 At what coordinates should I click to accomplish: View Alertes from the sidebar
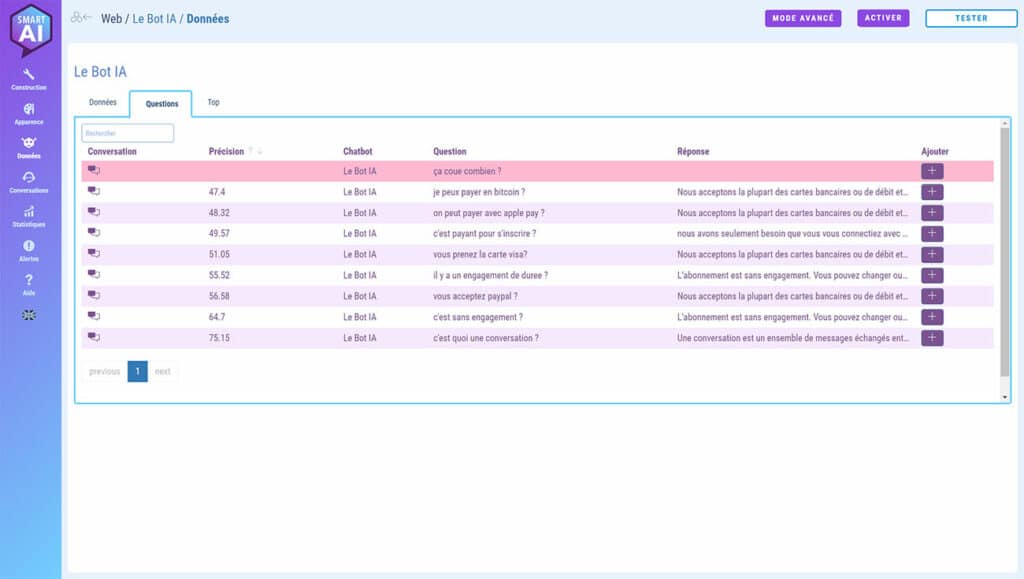click(29, 246)
